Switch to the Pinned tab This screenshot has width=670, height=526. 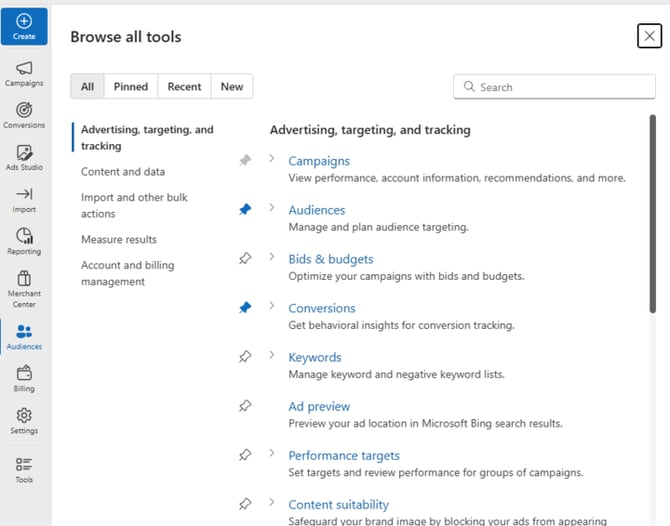coord(131,87)
